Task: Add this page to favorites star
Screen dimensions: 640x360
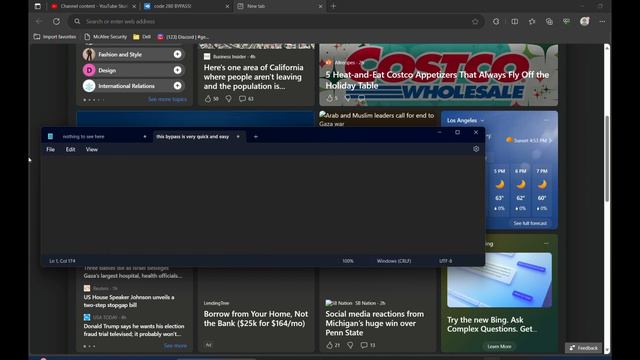Action: (475, 21)
